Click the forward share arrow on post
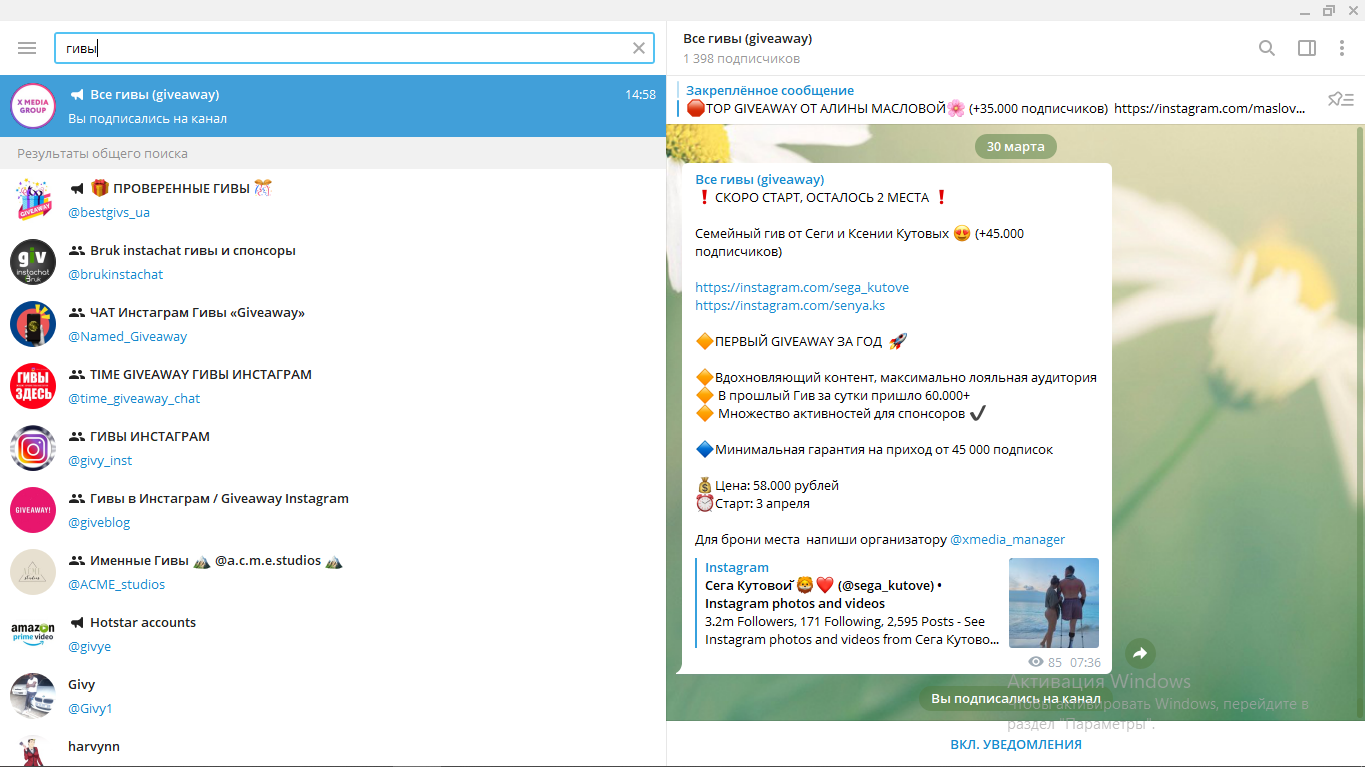Viewport: 1365px width, 767px height. [1140, 654]
